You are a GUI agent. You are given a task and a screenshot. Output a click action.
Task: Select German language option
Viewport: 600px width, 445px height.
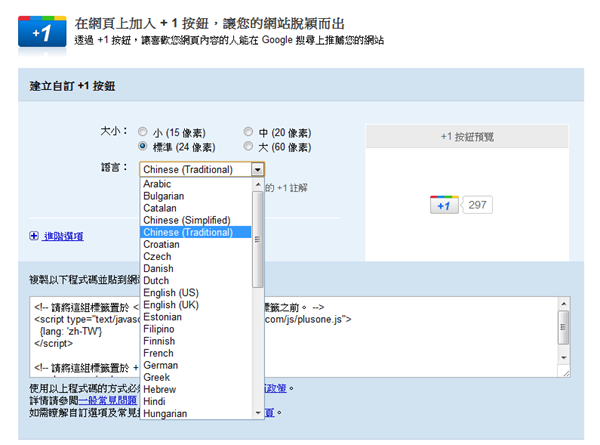pyautogui.click(x=196, y=365)
